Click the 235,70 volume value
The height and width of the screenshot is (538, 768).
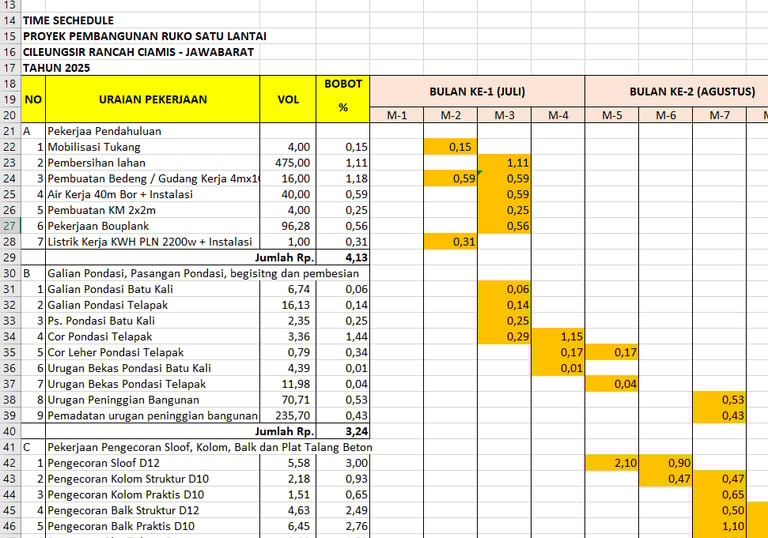(288, 416)
